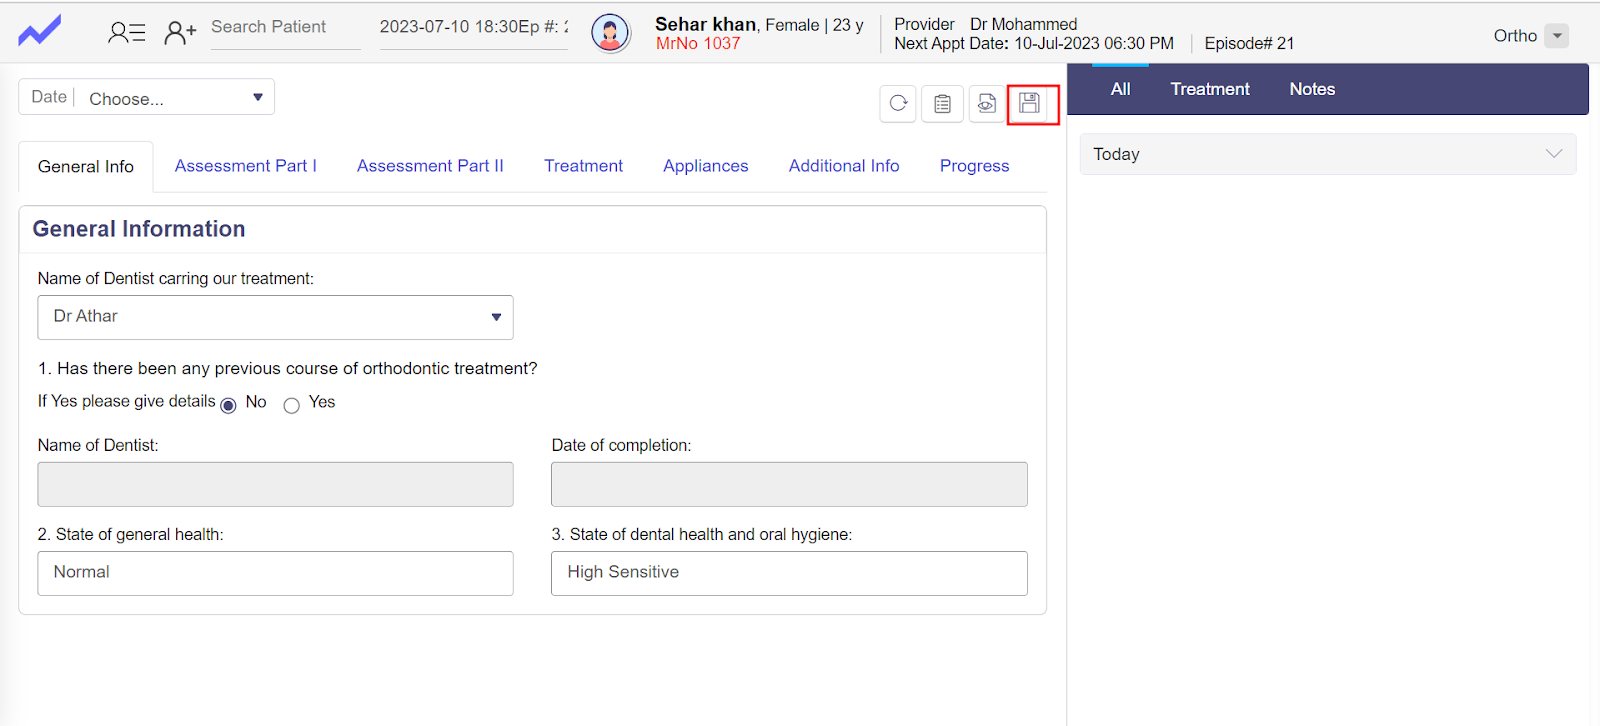The image size is (1600, 726).
Task: Open the Date Choose dropdown
Action: [x=147, y=97]
